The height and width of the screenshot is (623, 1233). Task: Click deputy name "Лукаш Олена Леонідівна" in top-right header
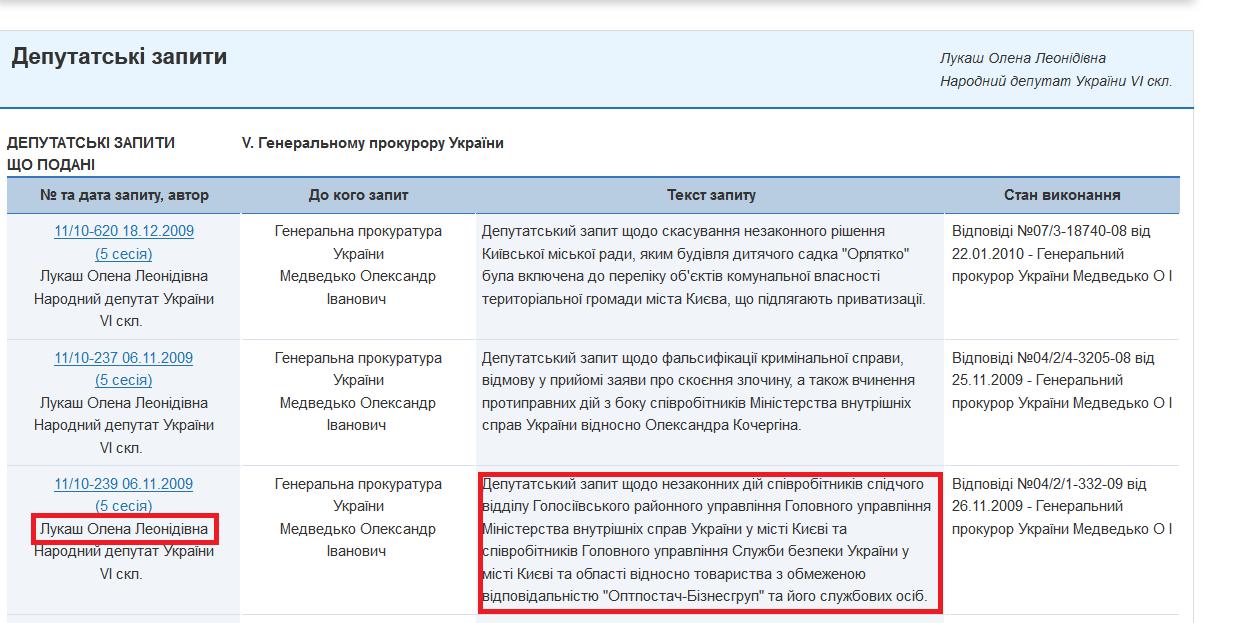1022,58
